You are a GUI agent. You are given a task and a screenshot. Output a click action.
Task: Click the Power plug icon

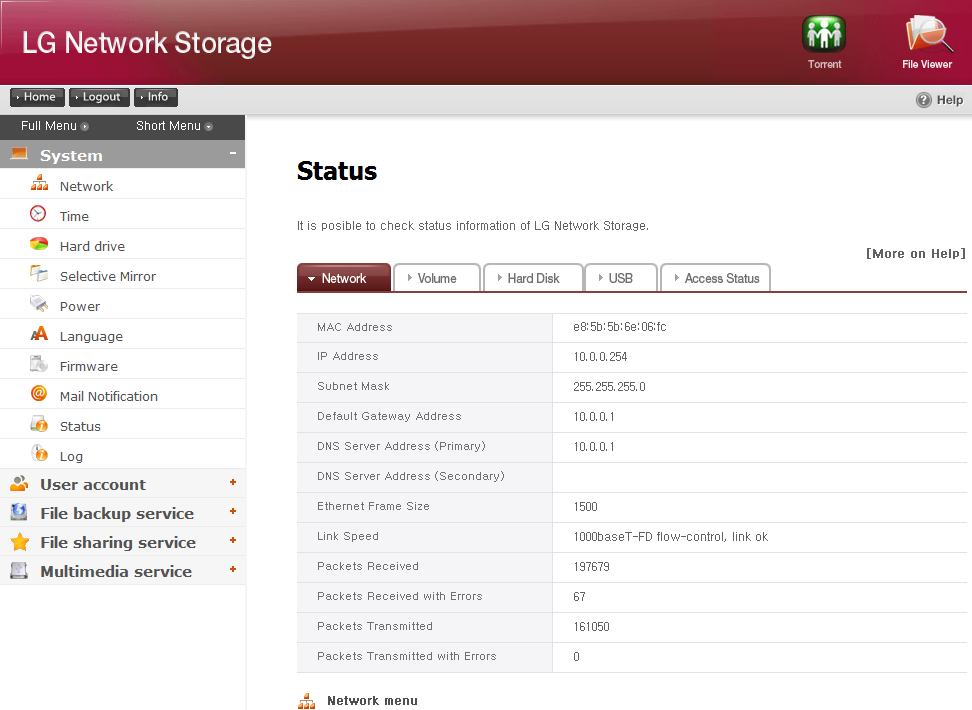(x=39, y=303)
